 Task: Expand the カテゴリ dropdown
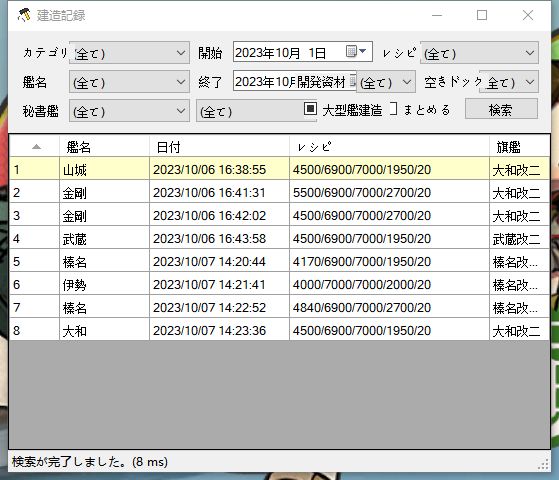pos(129,53)
